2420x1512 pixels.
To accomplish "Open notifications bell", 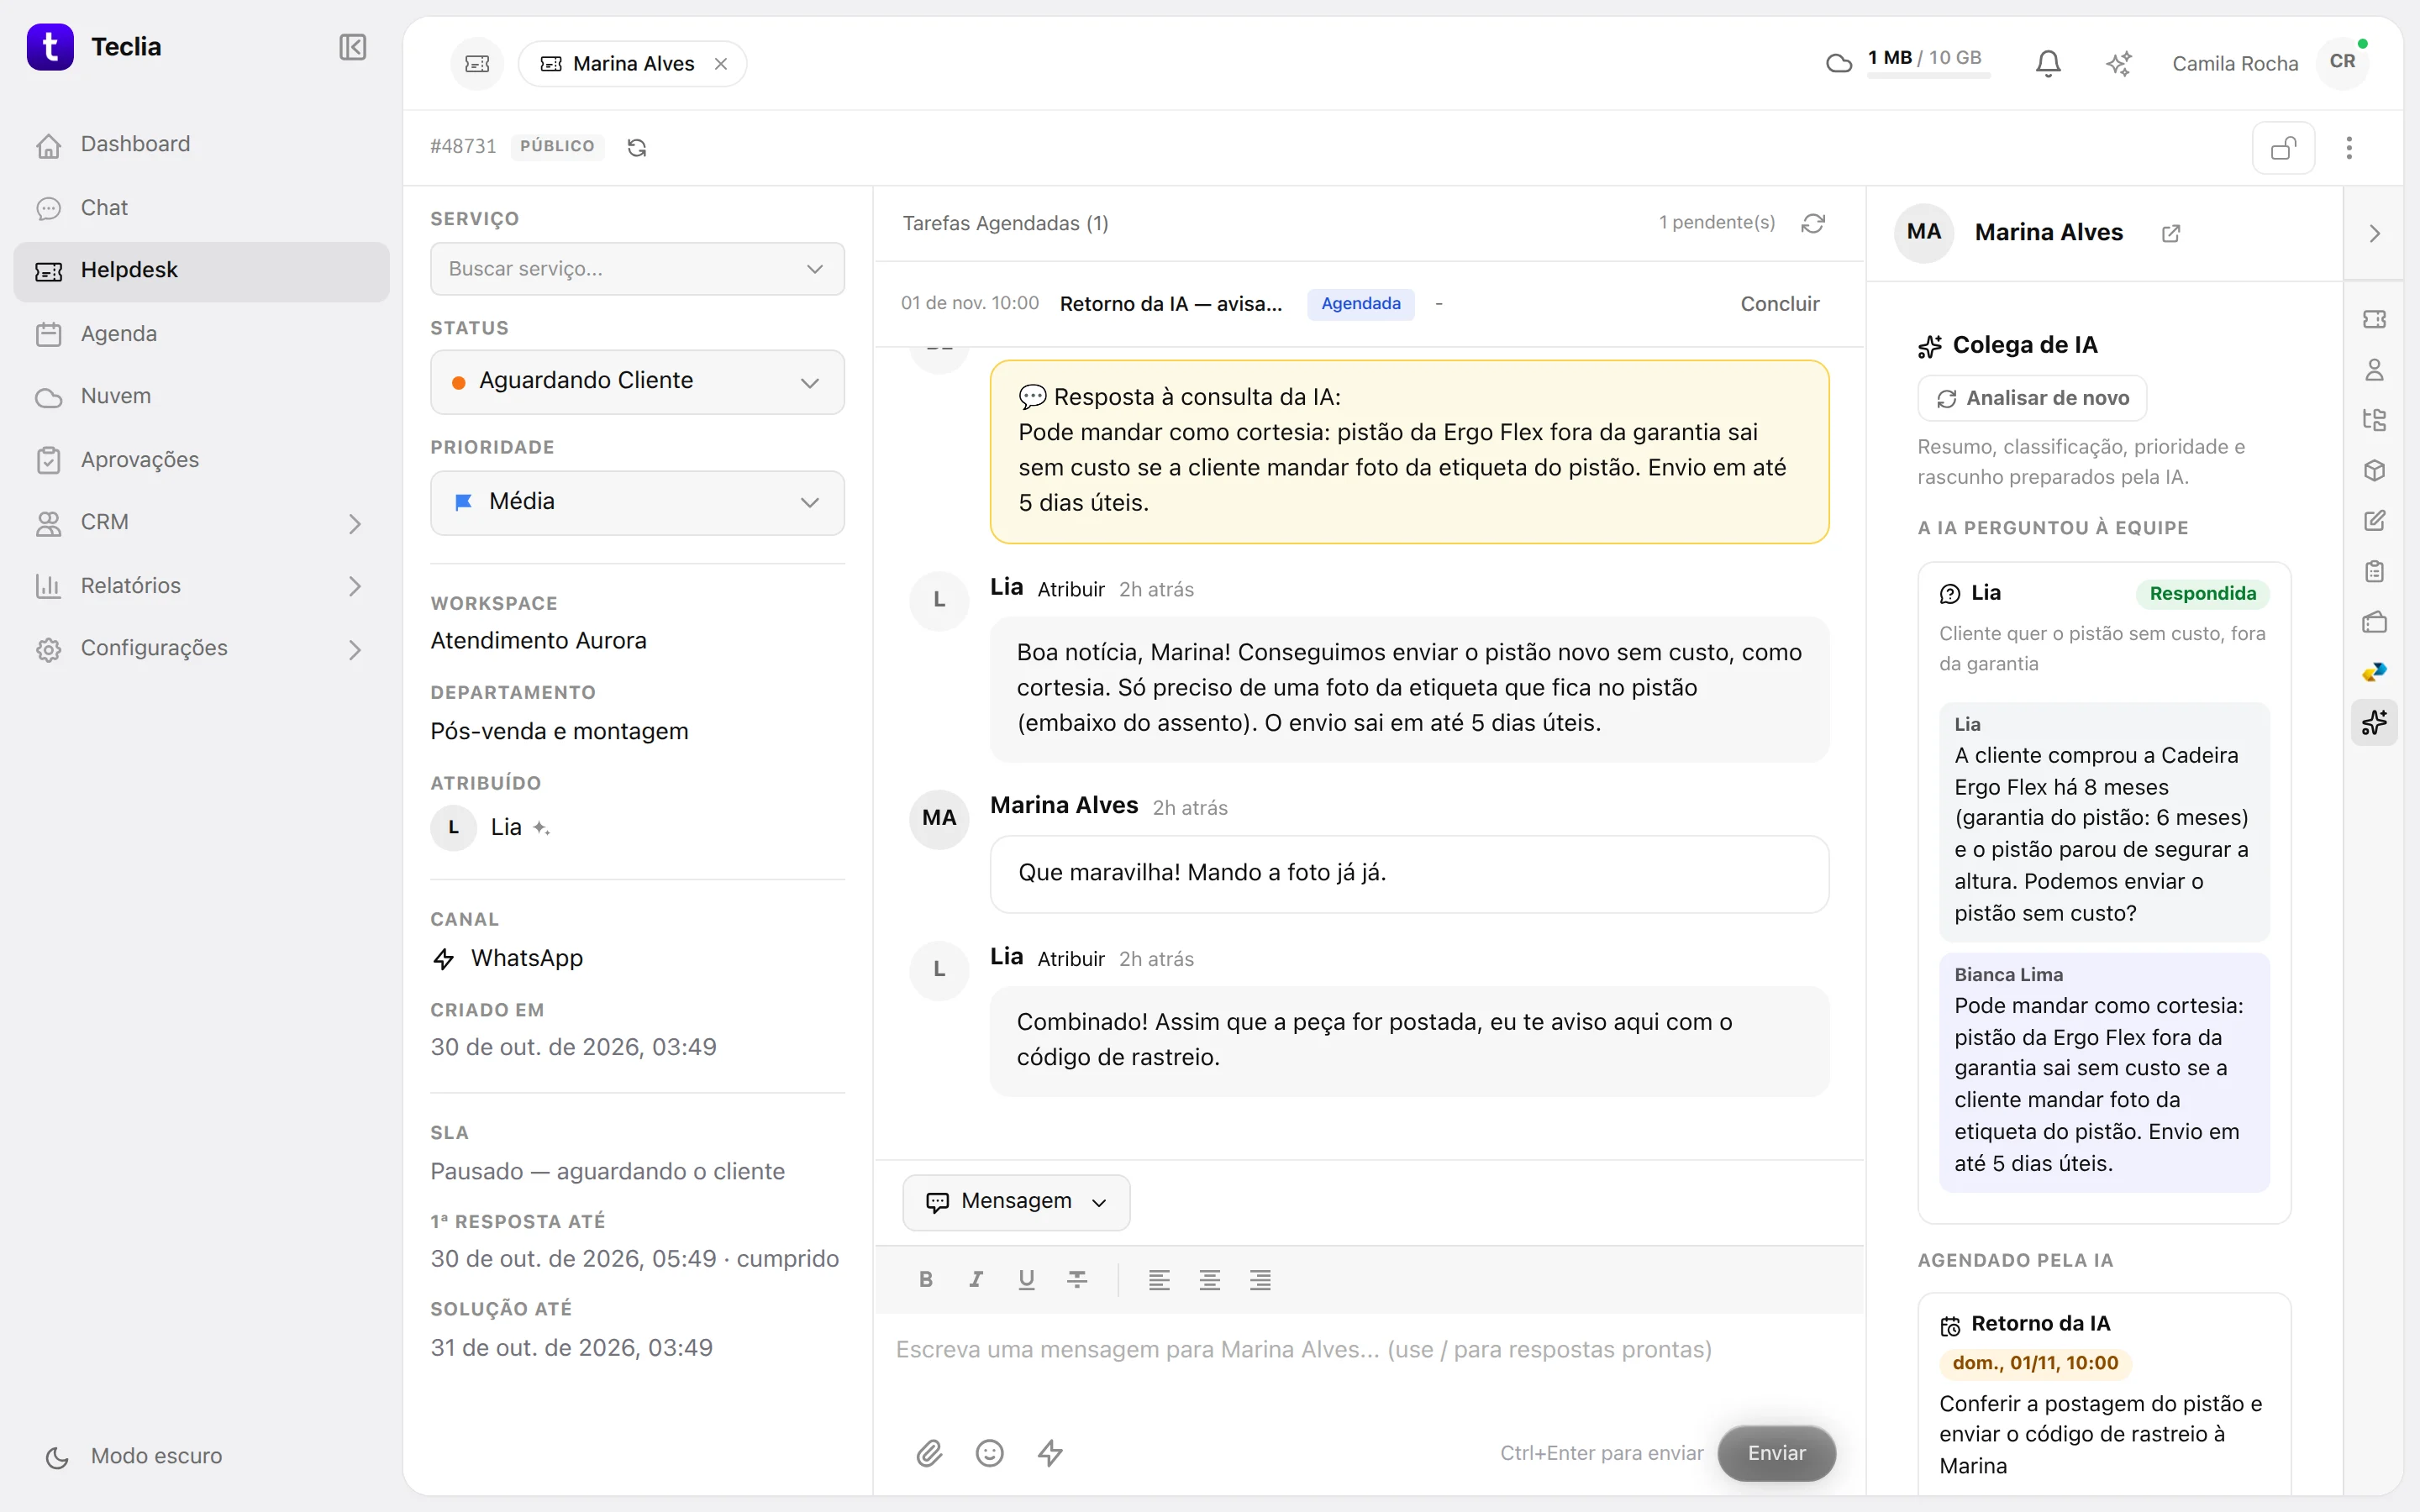I will [x=2047, y=64].
